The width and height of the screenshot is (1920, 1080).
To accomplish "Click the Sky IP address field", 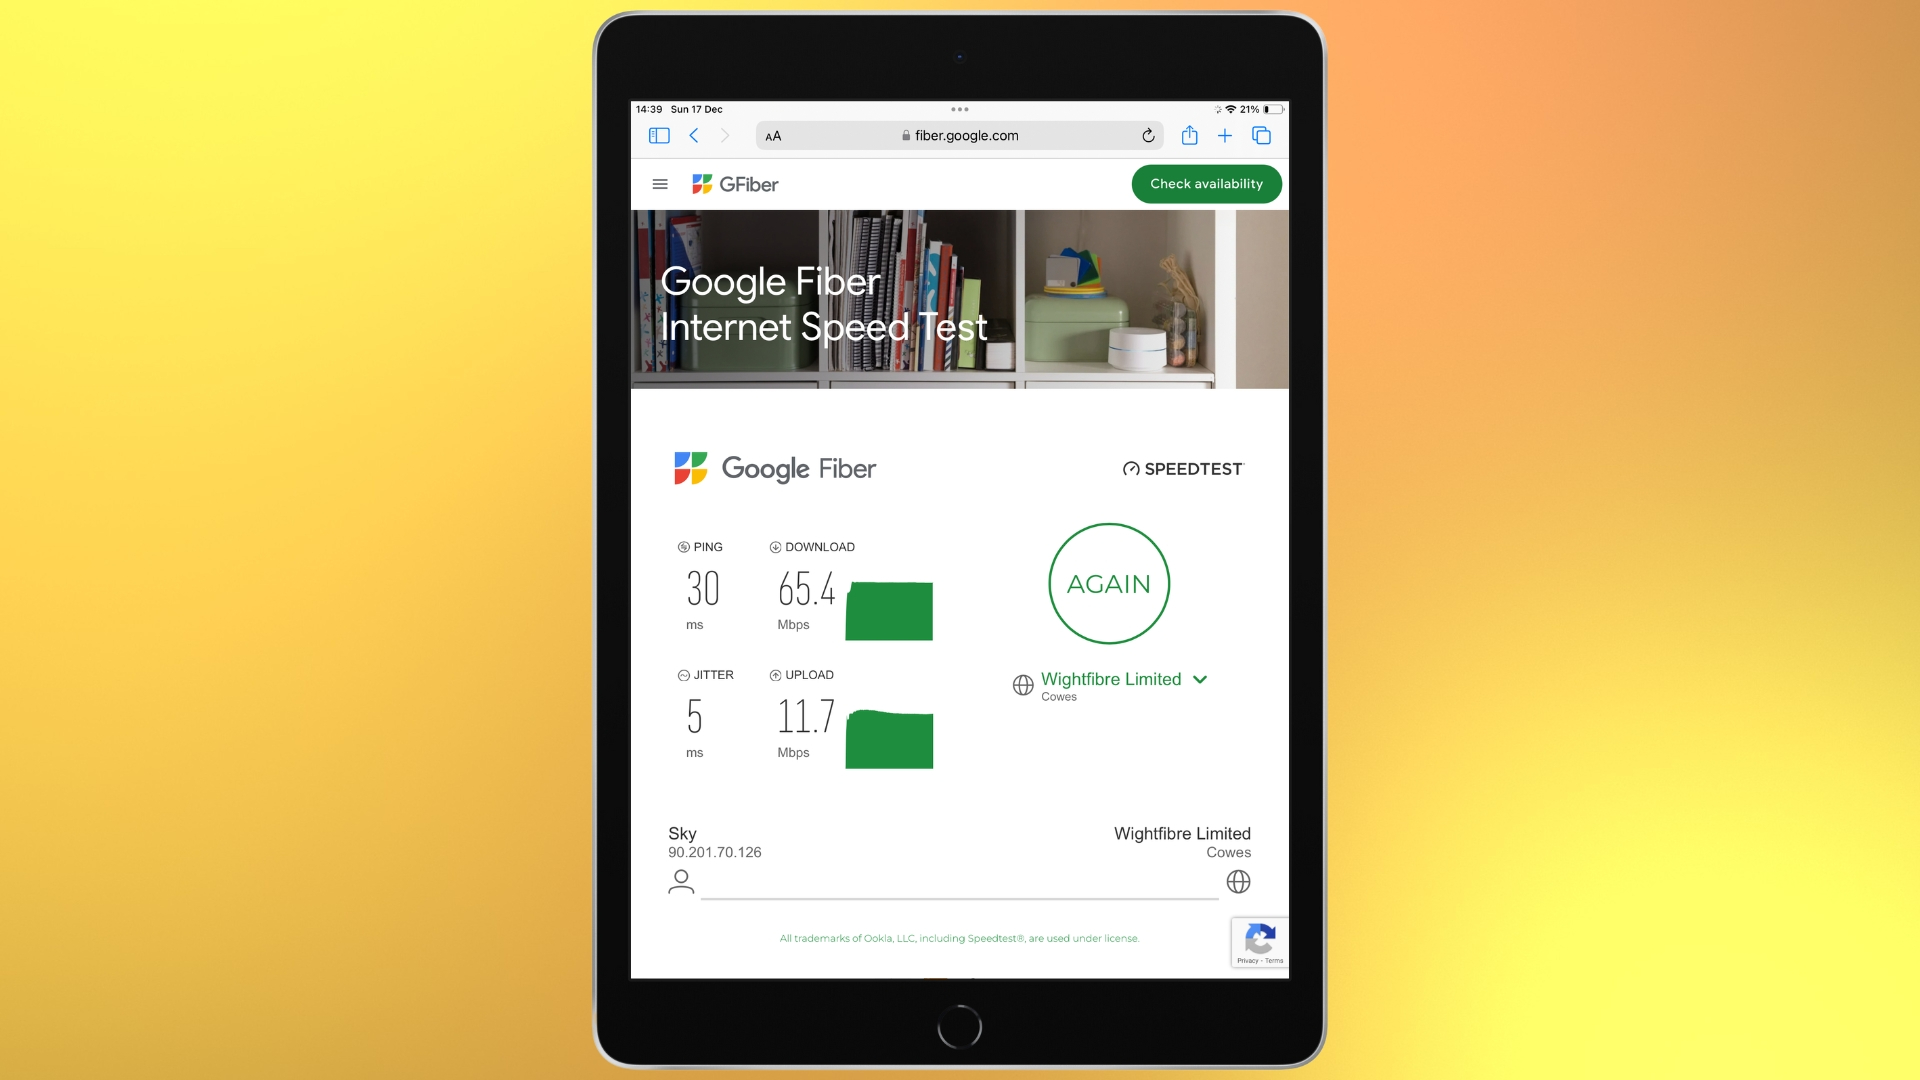I will pos(715,852).
